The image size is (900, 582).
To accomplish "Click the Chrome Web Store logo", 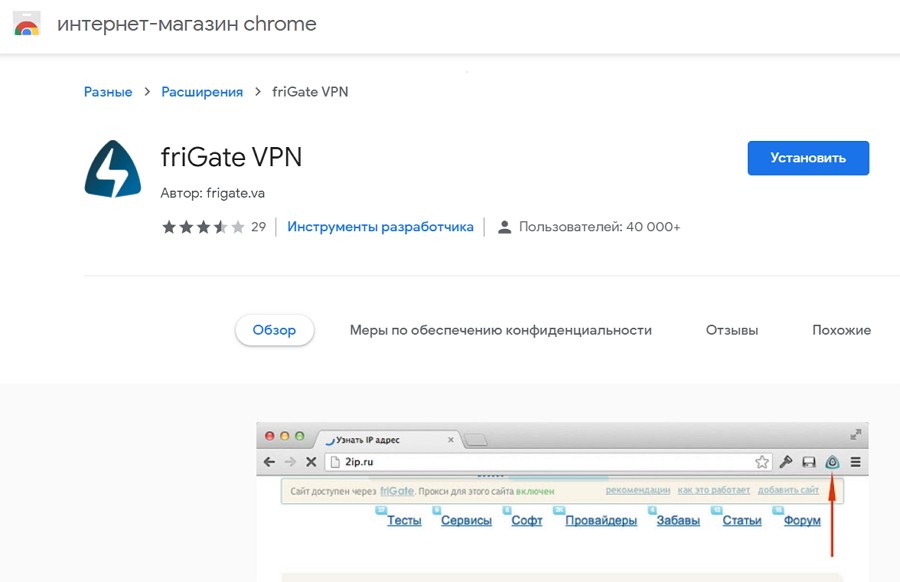I will pyautogui.click(x=26, y=24).
